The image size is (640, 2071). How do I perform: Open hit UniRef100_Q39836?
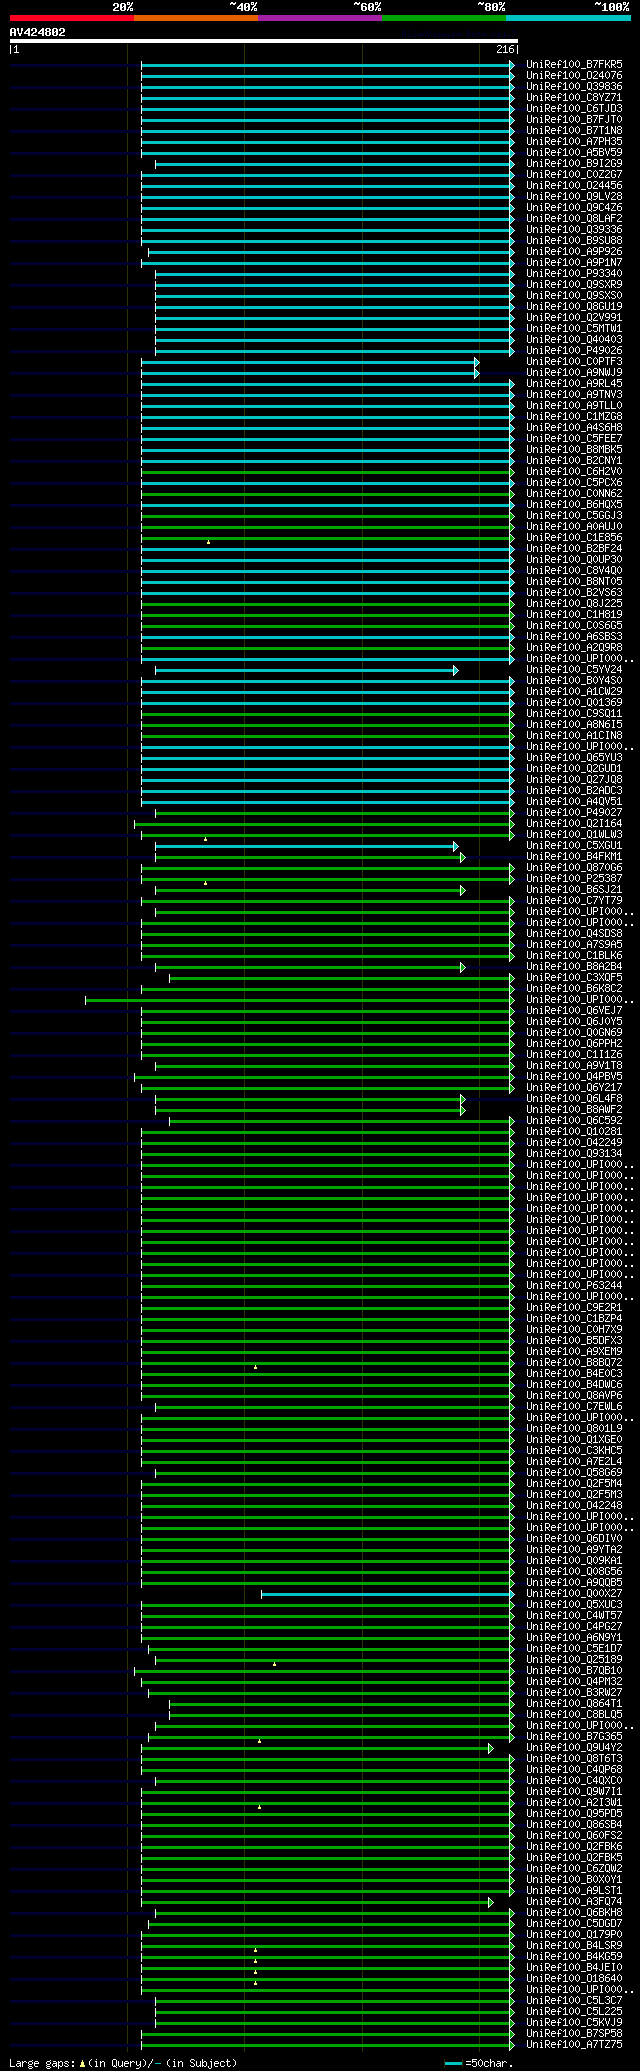(x=574, y=87)
